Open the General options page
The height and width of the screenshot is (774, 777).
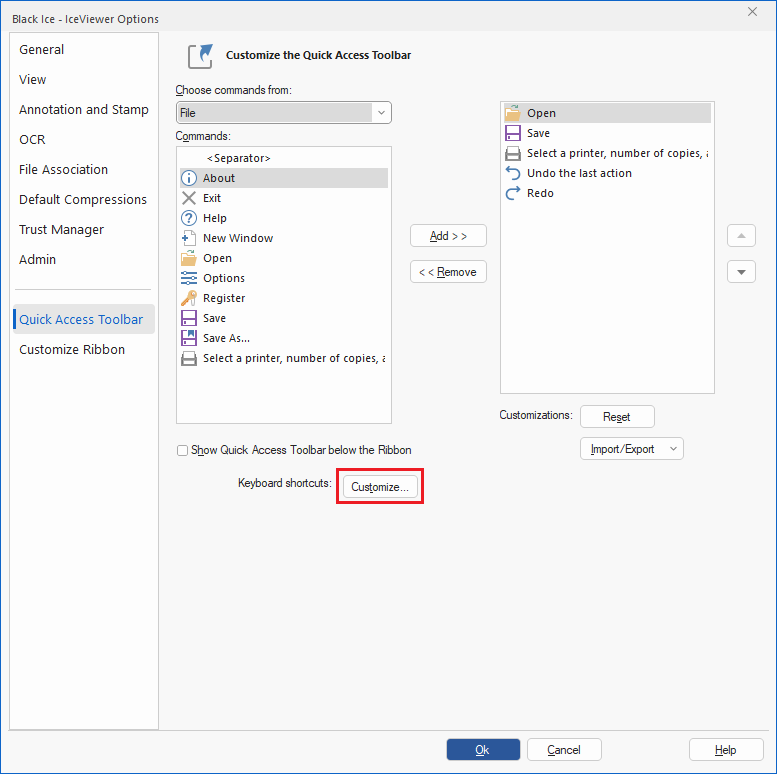42,50
